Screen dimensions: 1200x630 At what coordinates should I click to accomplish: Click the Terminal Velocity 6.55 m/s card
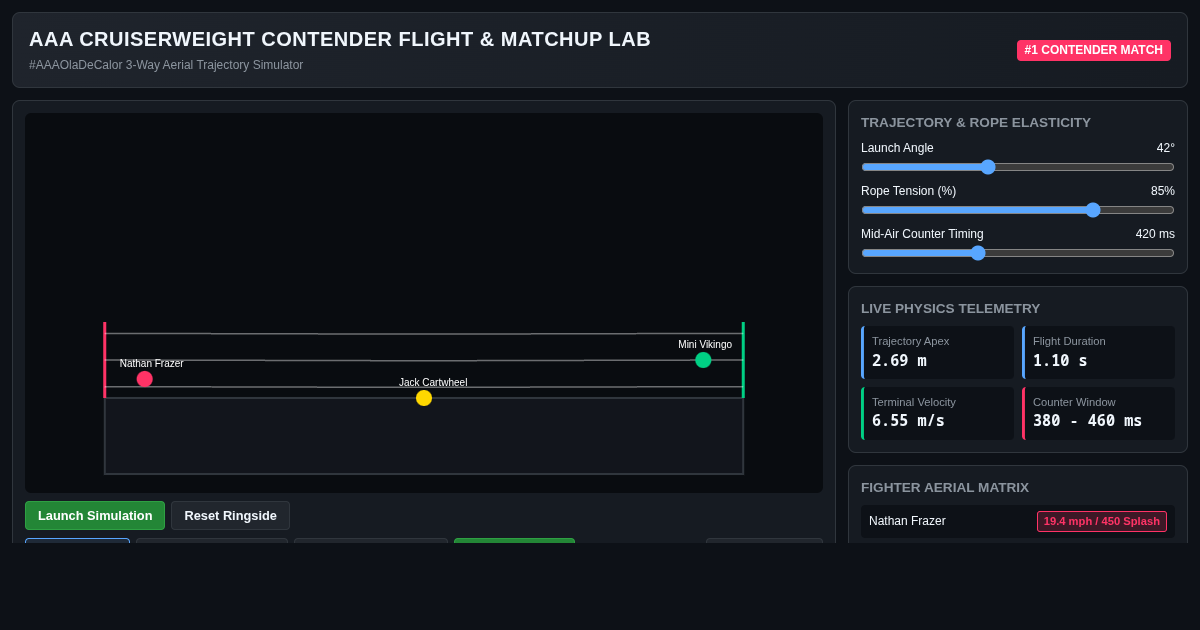(x=938, y=413)
